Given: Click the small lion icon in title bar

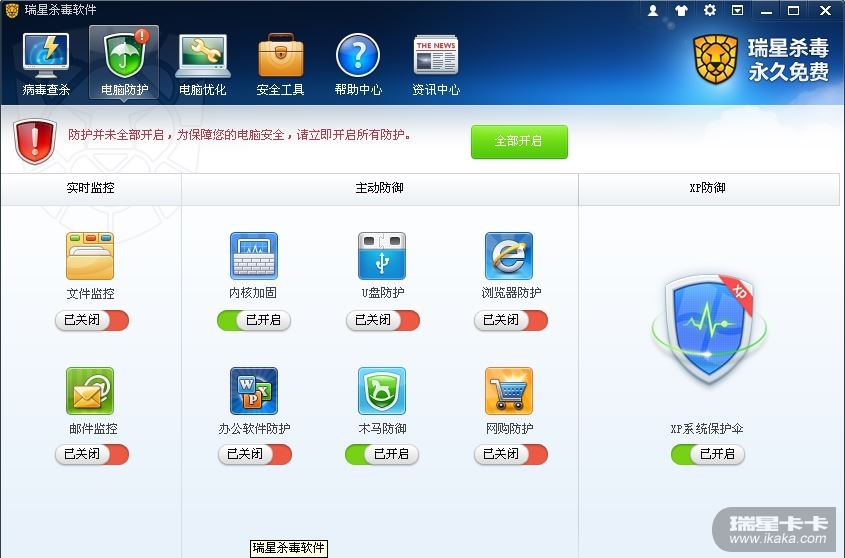Looking at the screenshot, I should [x=11, y=10].
